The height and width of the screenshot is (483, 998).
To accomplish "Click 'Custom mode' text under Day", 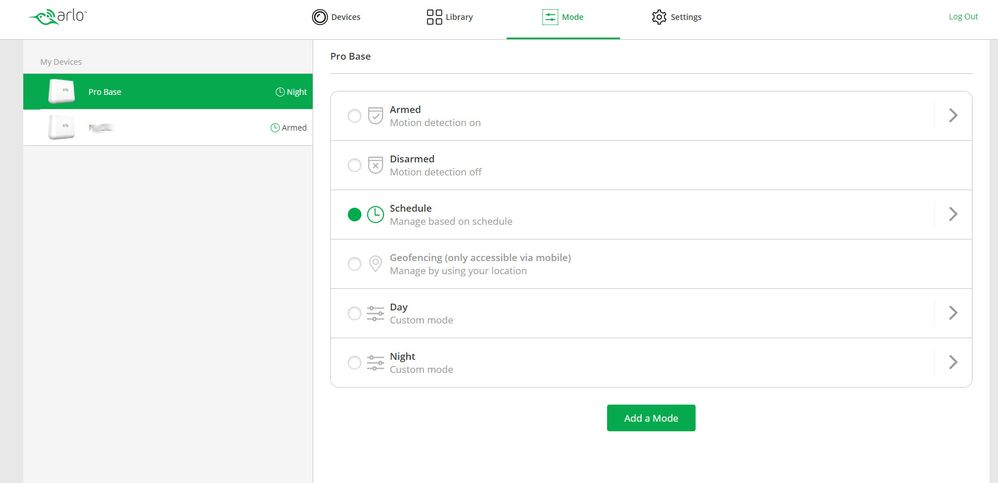I will coord(421,320).
